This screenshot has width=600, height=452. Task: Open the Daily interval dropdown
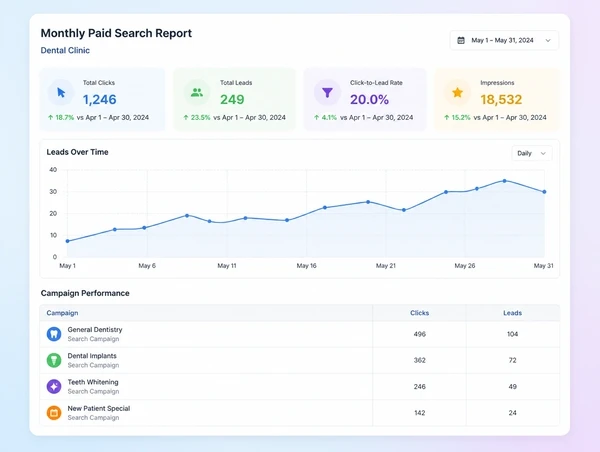[532, 153]
